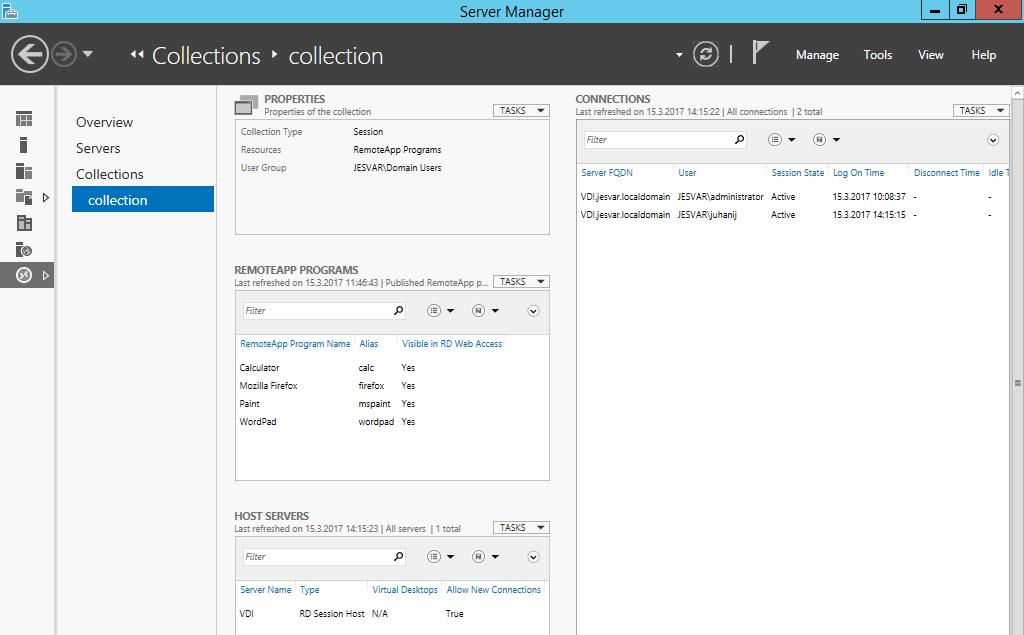
Task: Select the Mozilla Firefox RemoteApp row
Action: pyautogui.click(x=392, y=385)
